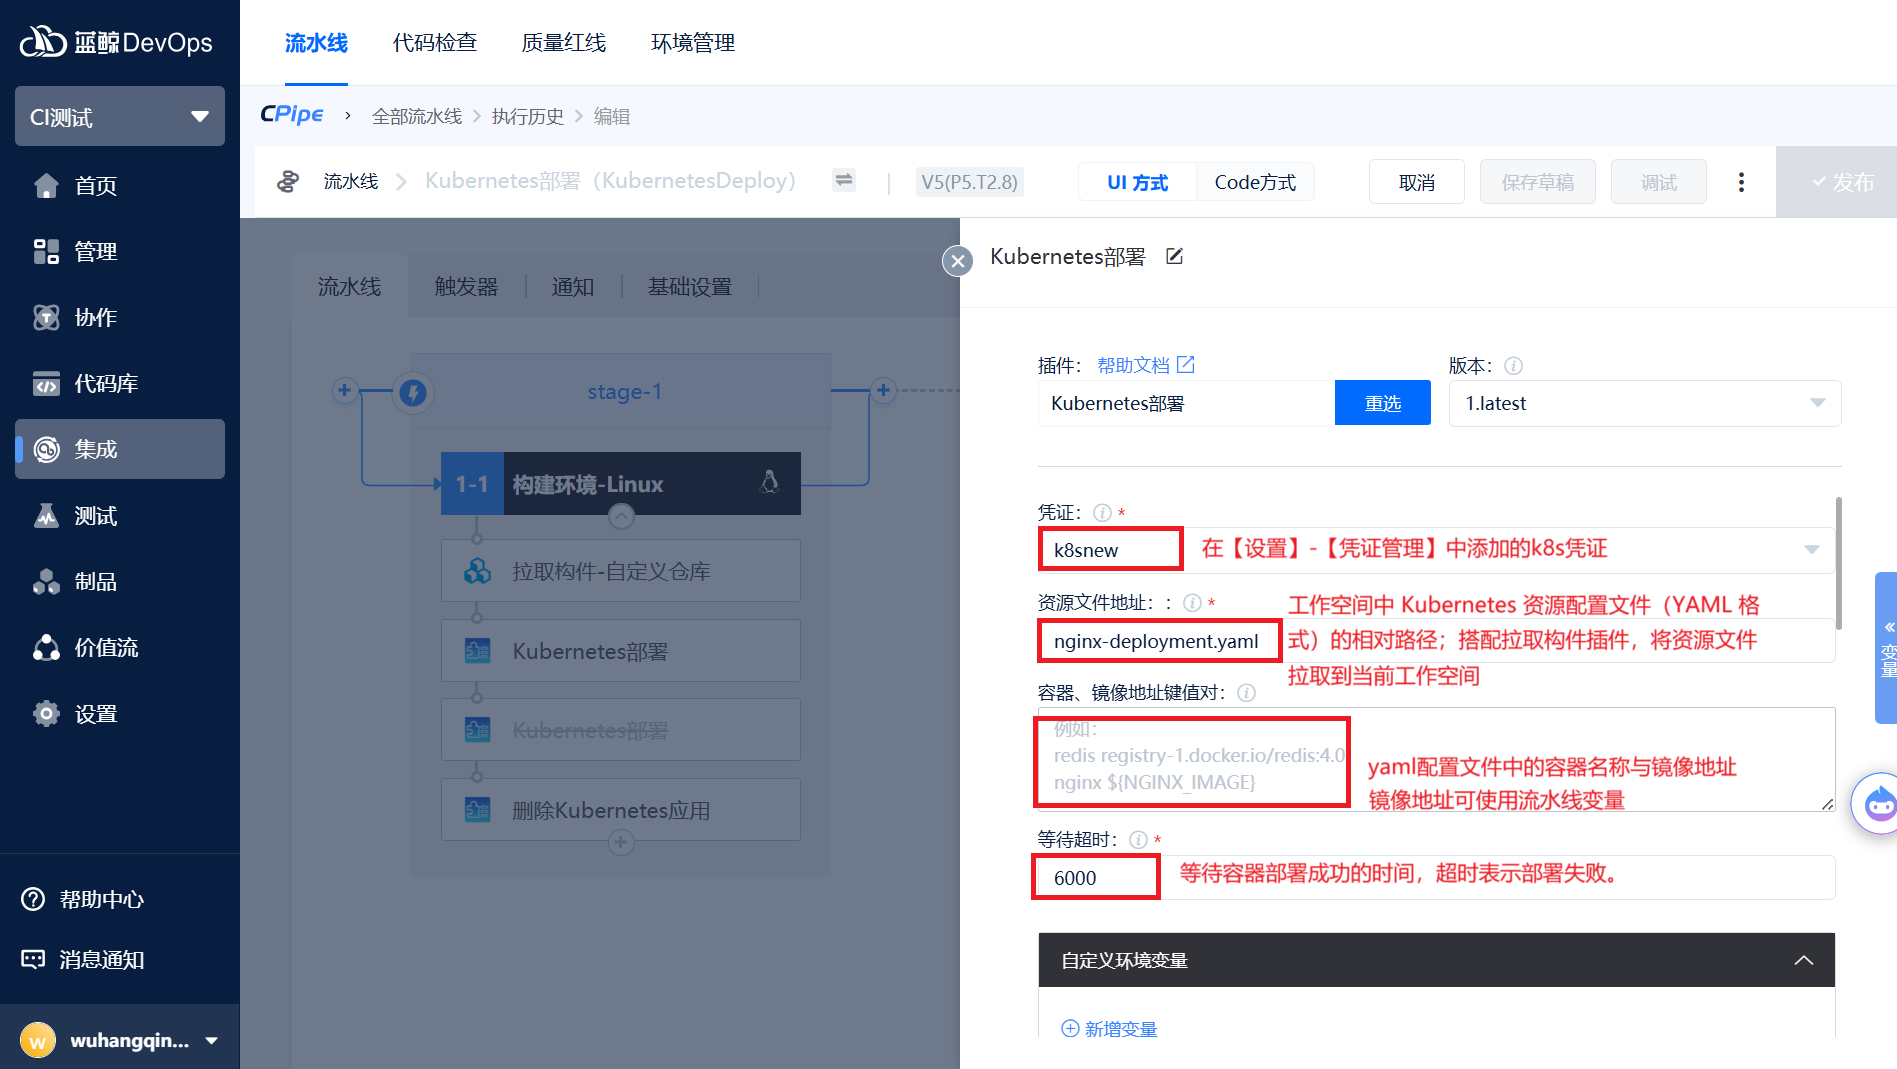
Task: Open the CI测试 project selector dropdown
Action: (x=119, y=117)
